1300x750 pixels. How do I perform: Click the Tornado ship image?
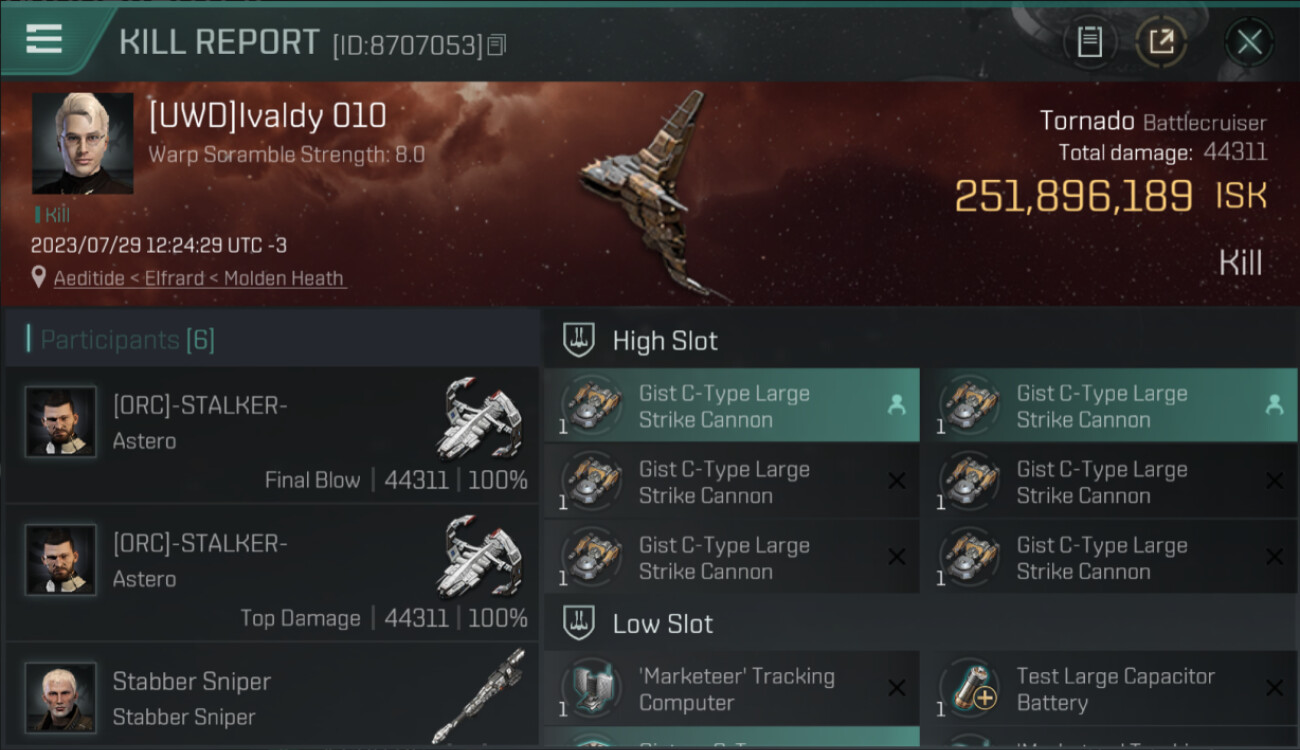[650, 195]
